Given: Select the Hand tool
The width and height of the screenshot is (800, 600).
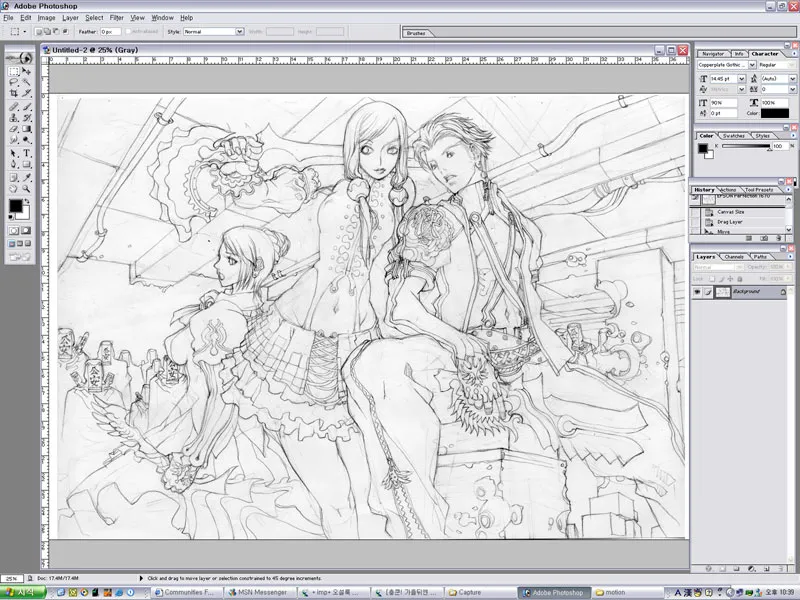Looking at the screenshot, I should coord(14,187).
